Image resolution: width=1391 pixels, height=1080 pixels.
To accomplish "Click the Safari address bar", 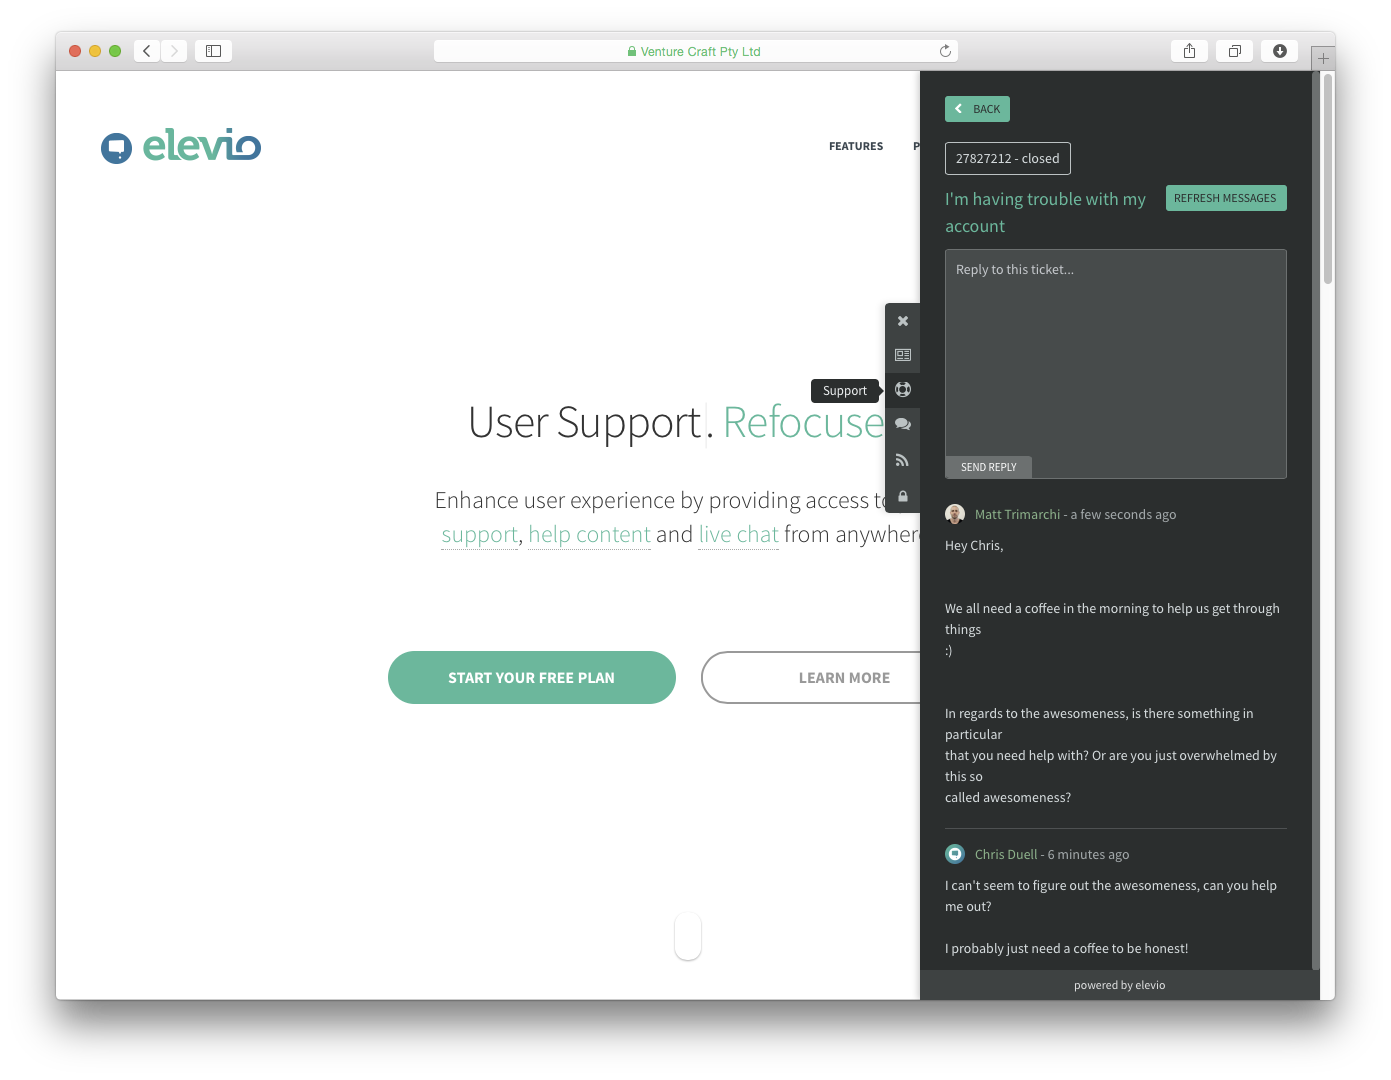I will pos(696,51).
